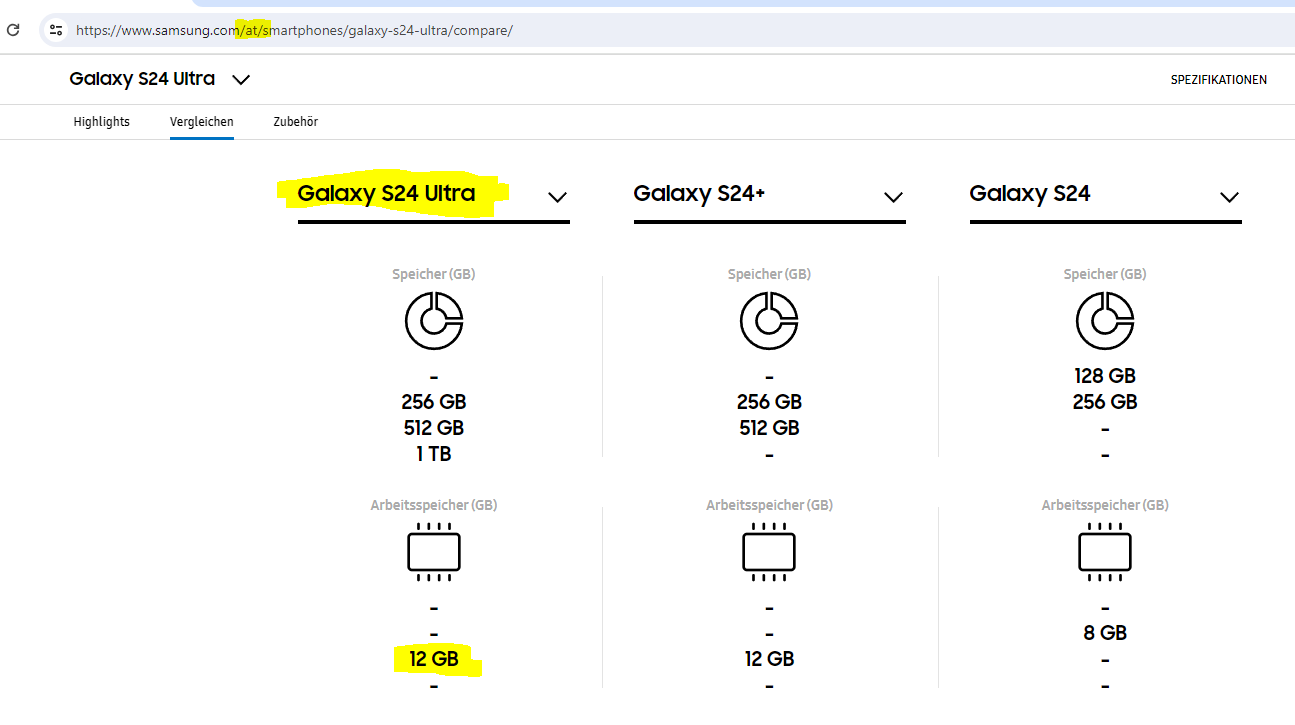Click the browser reload icon

pos(13,30)
